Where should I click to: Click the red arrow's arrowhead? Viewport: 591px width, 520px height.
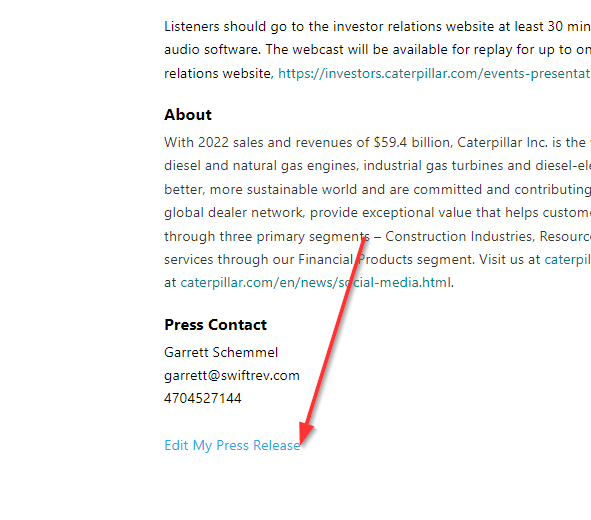tap(305, 434)
